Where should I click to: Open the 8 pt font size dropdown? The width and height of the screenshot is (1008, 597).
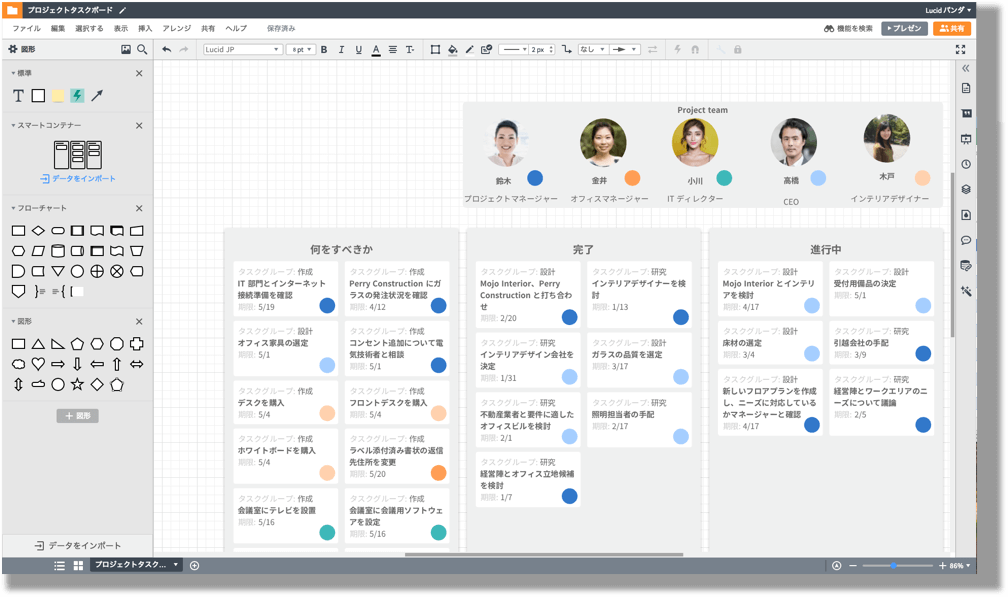tap(300, 49)
